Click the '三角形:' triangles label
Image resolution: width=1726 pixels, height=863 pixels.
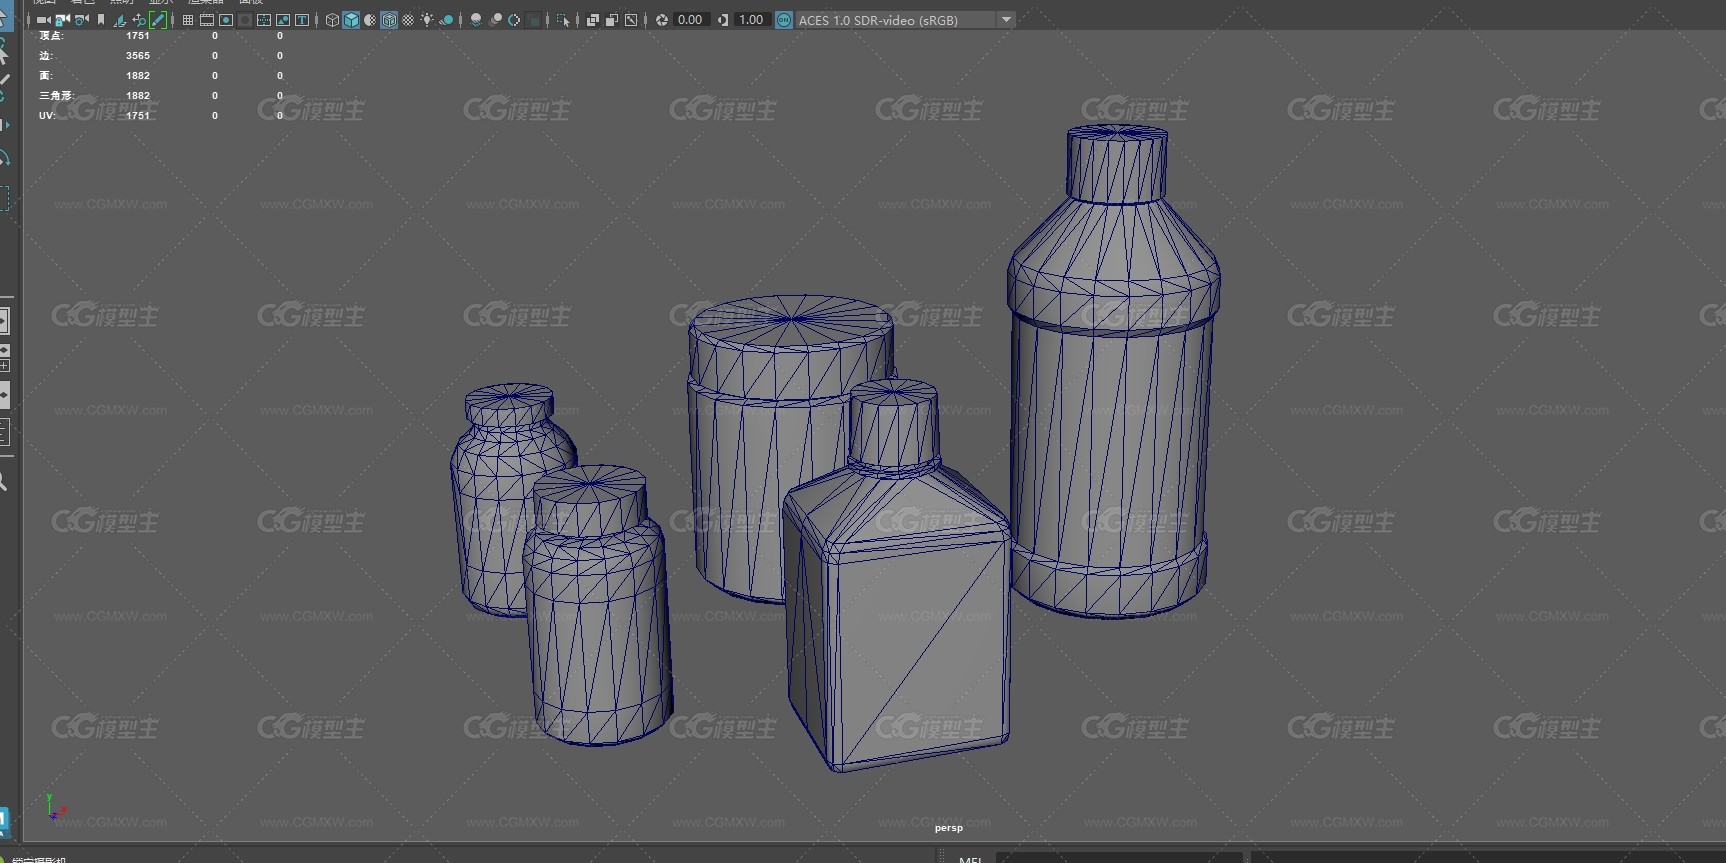click(x=57, y=95)
